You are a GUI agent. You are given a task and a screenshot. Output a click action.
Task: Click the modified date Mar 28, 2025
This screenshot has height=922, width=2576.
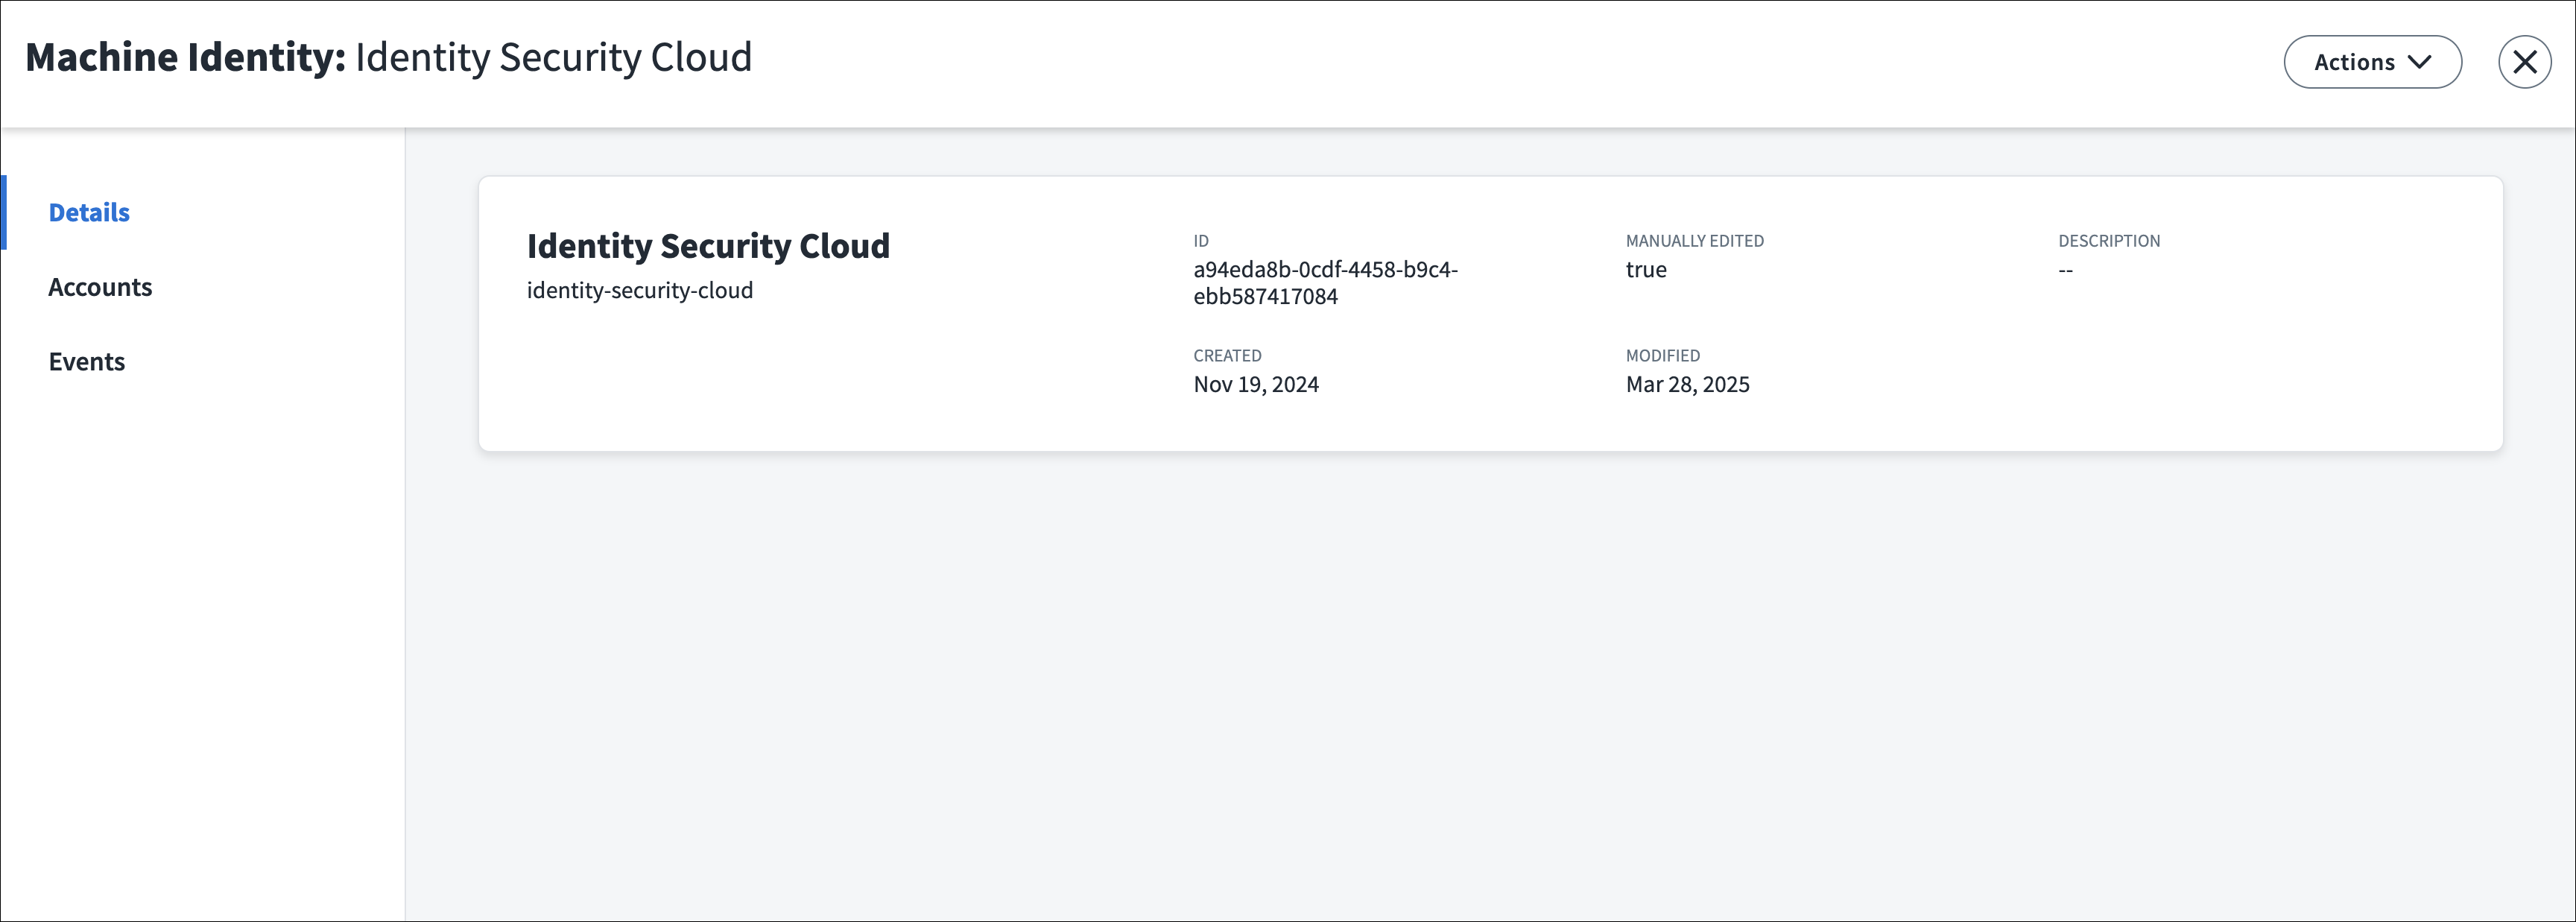1688,385
